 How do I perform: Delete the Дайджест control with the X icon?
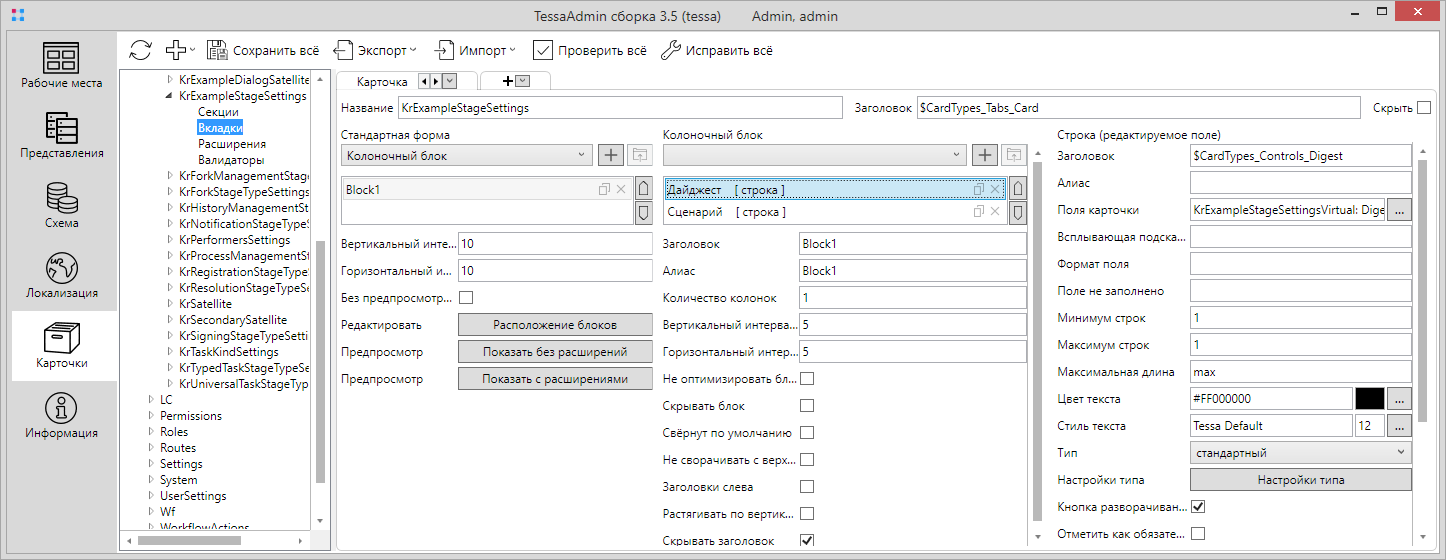995,189
